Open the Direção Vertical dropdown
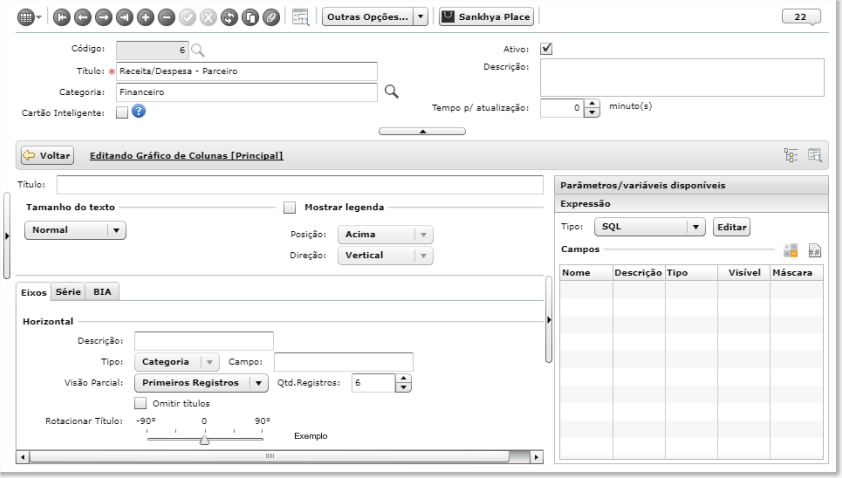The width and height of the screenshot is (842, 478). coord(385,255)
